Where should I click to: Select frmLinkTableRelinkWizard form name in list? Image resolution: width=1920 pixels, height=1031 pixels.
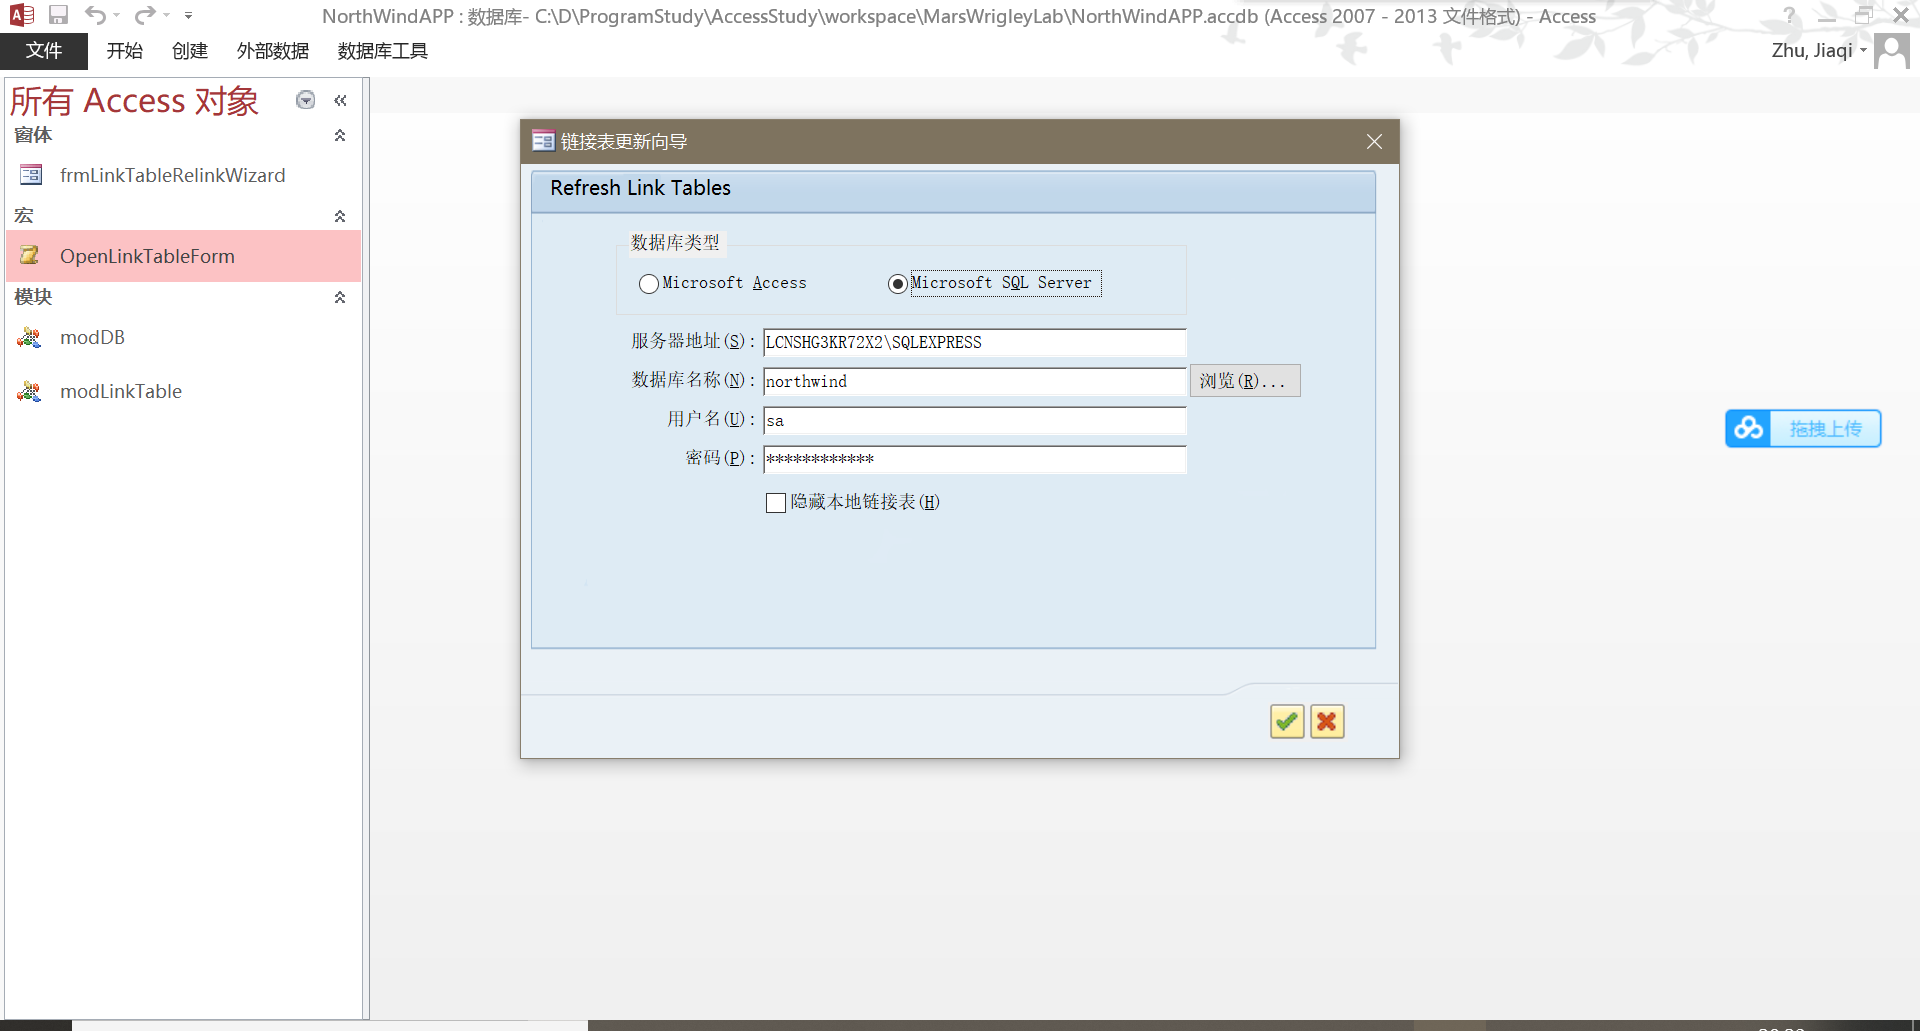point(173,175)
